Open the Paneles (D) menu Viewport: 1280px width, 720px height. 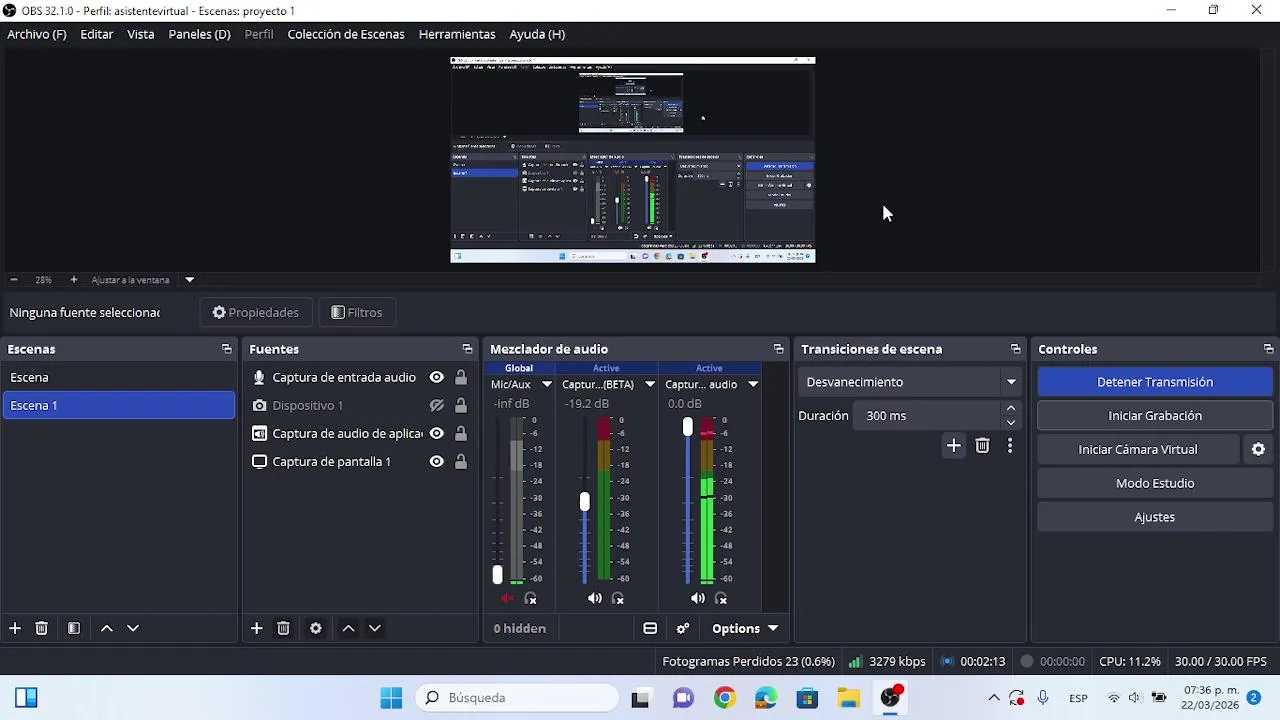point(199,34)
